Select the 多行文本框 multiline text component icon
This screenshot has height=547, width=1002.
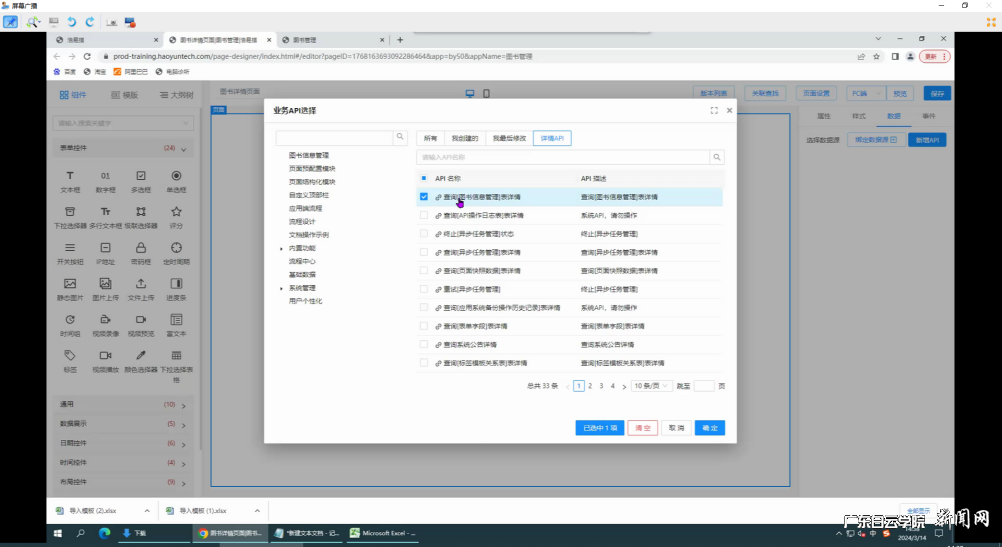coord(105,212)
